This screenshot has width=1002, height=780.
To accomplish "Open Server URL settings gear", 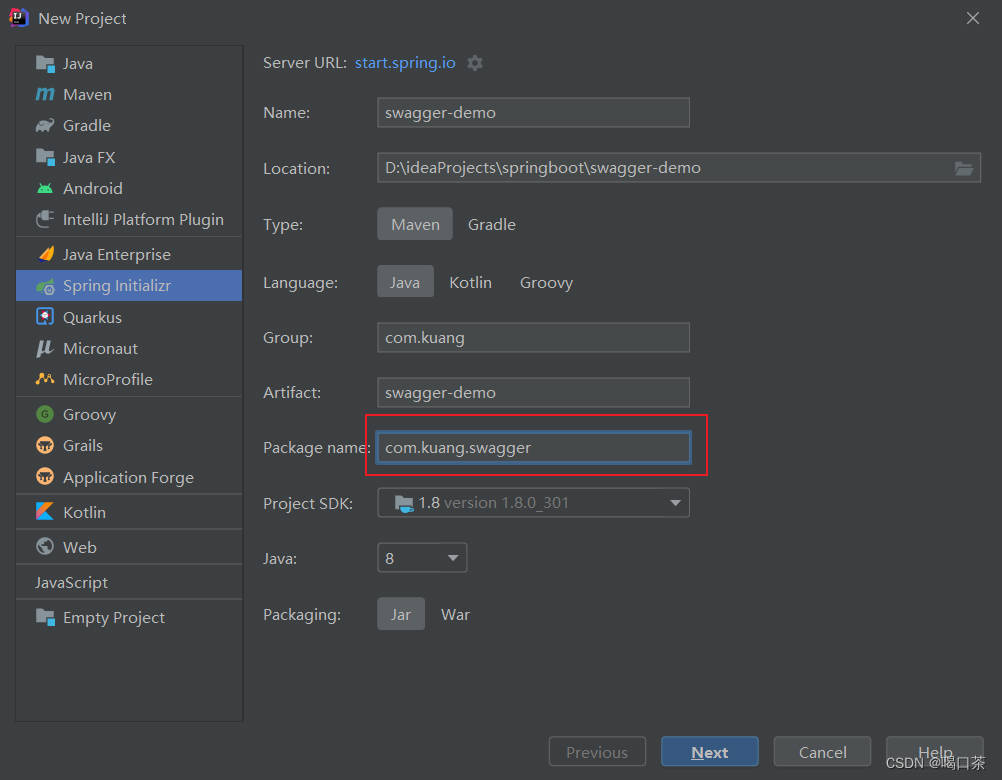I will 475,63.
